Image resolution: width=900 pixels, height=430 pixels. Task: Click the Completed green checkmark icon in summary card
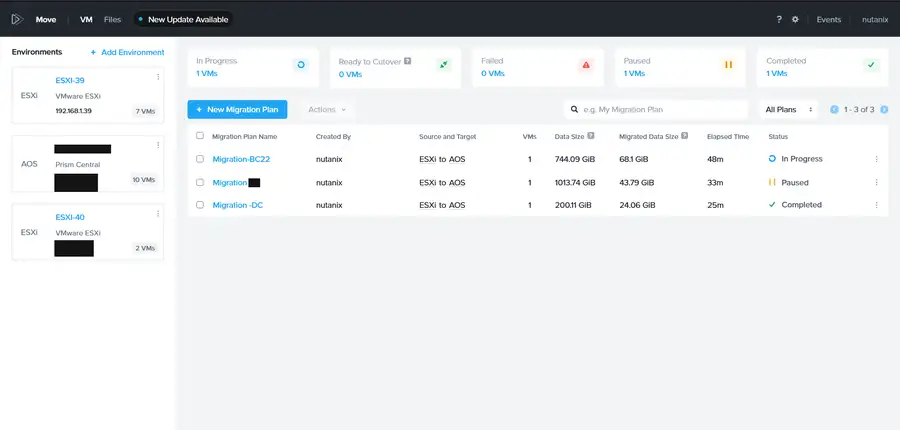pyautogui.click(x=871, y=65)
